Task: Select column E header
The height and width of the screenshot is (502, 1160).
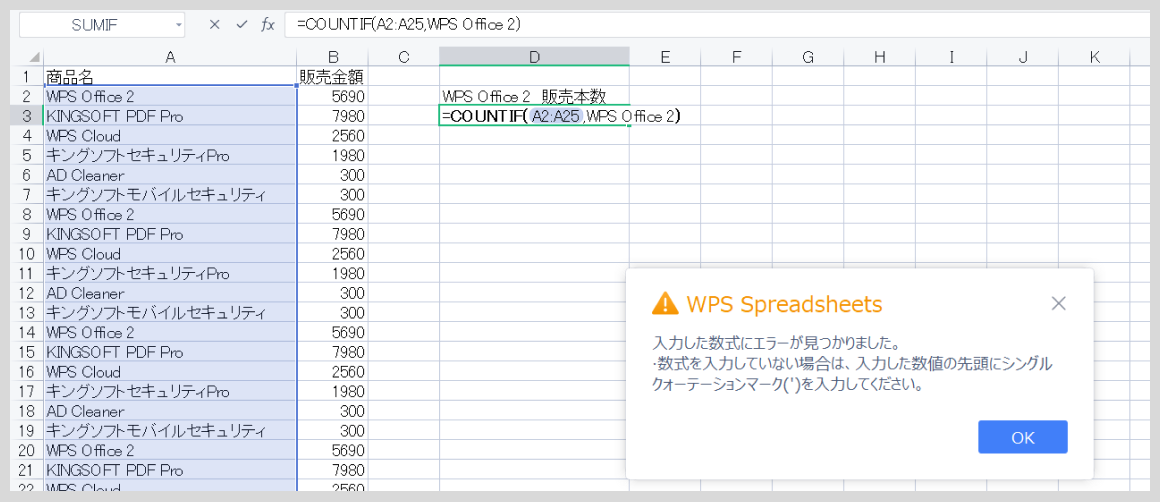Action: pos(665,57)
